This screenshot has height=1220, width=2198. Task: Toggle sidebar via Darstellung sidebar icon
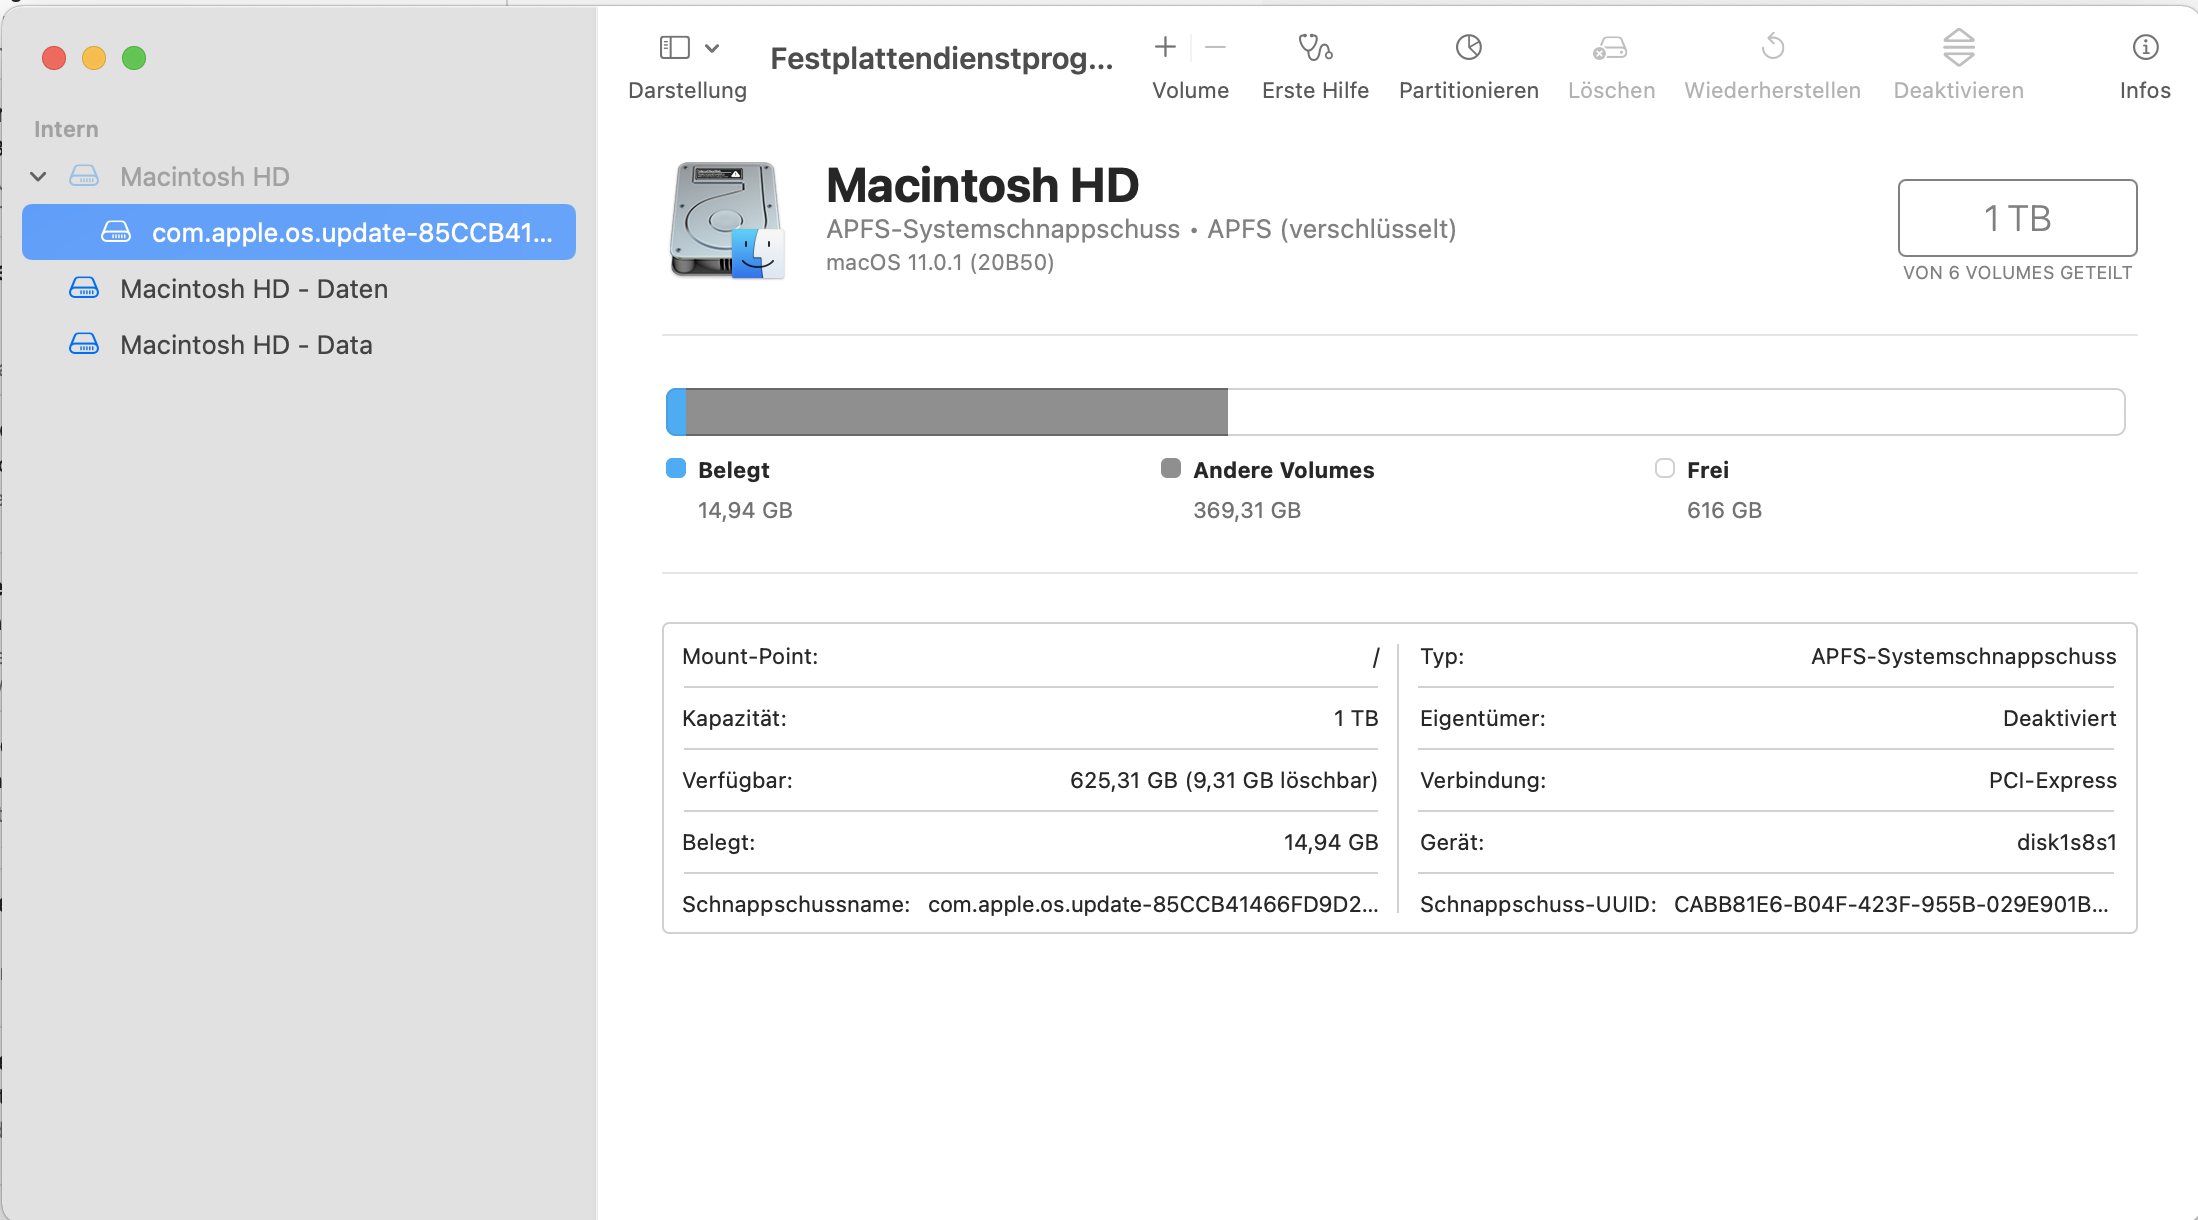(x=675, y=47)
